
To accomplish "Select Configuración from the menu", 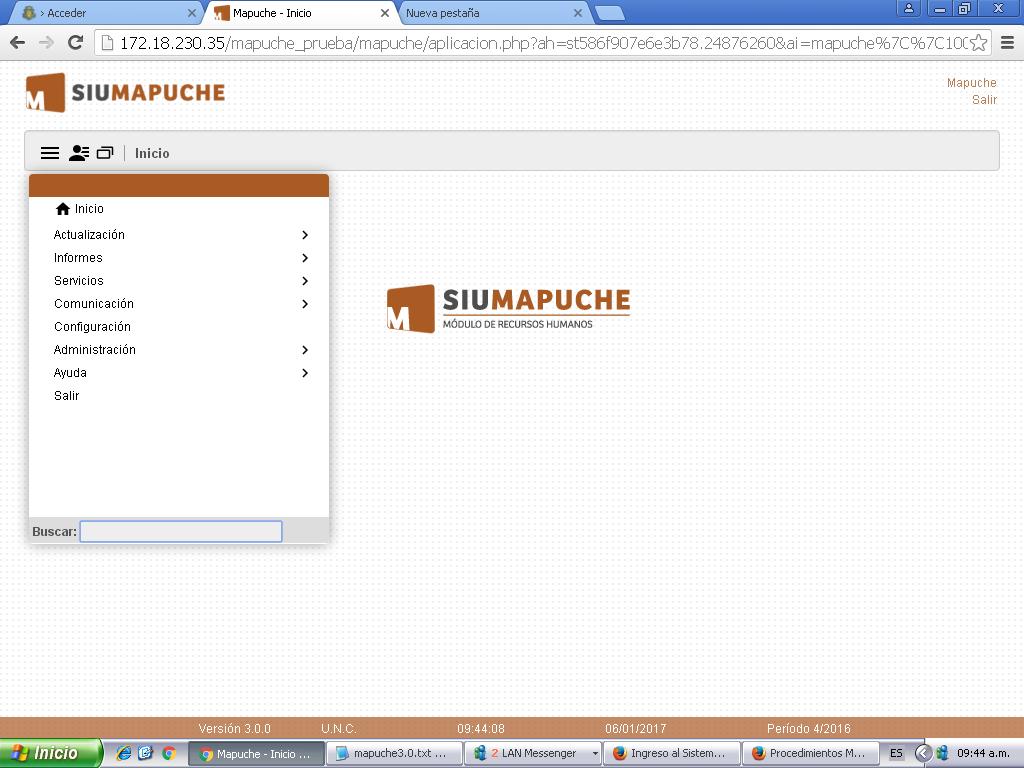I will [92, 327].
